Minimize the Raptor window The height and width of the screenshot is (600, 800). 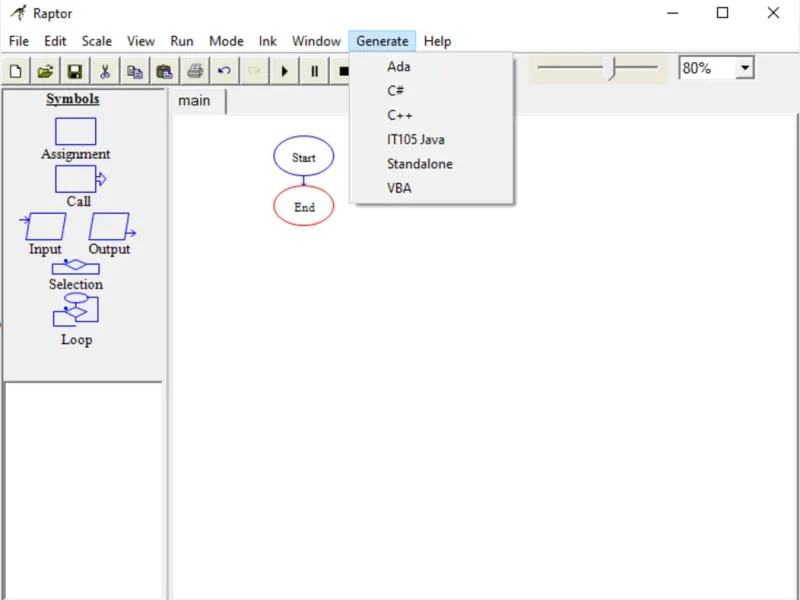pos(673,13)
